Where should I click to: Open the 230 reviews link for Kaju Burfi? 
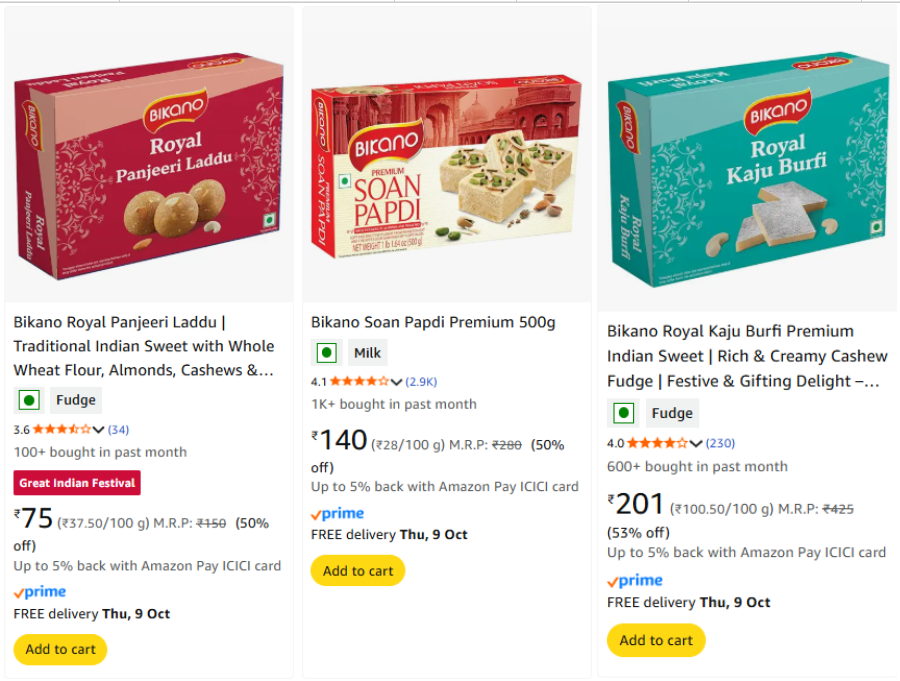(720, 443)
